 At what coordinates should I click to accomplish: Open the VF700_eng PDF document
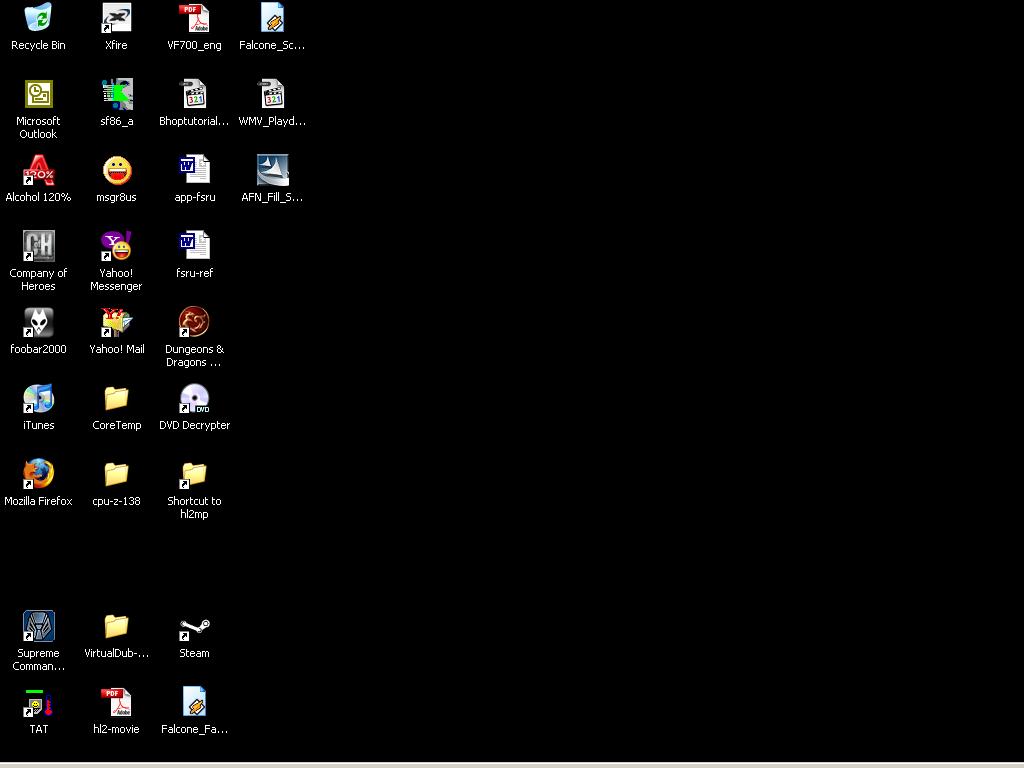[194, 18]
